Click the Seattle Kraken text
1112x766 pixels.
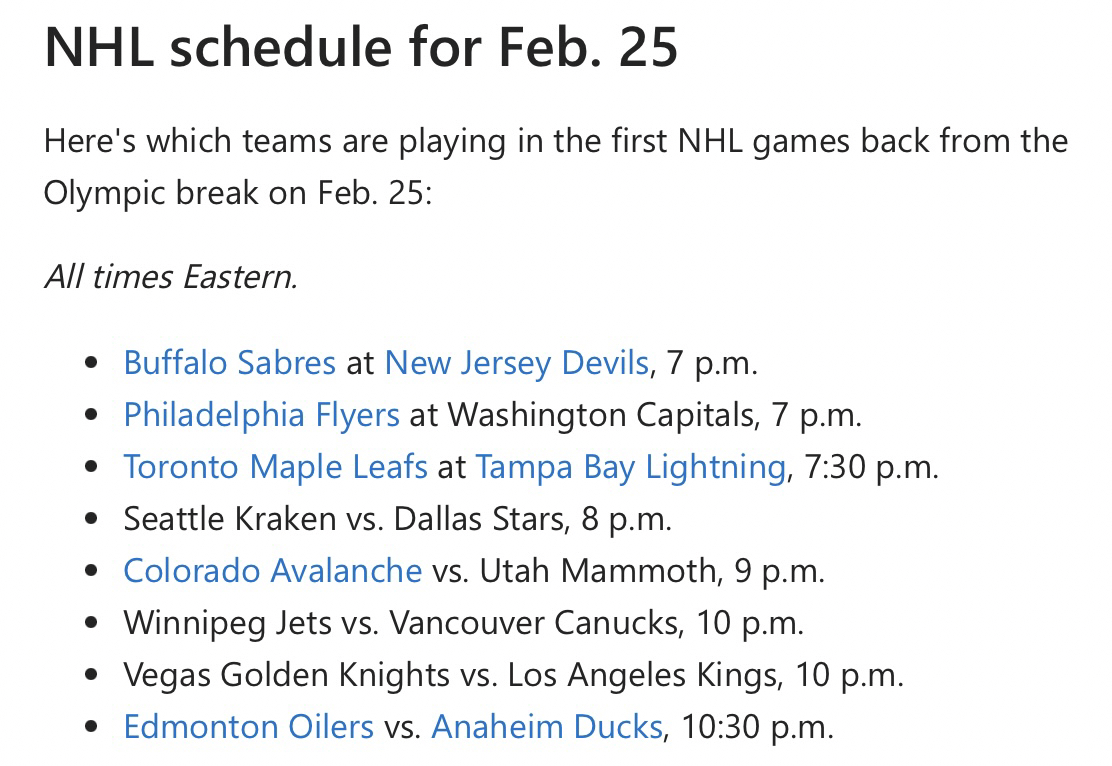[x=229, y=518]
